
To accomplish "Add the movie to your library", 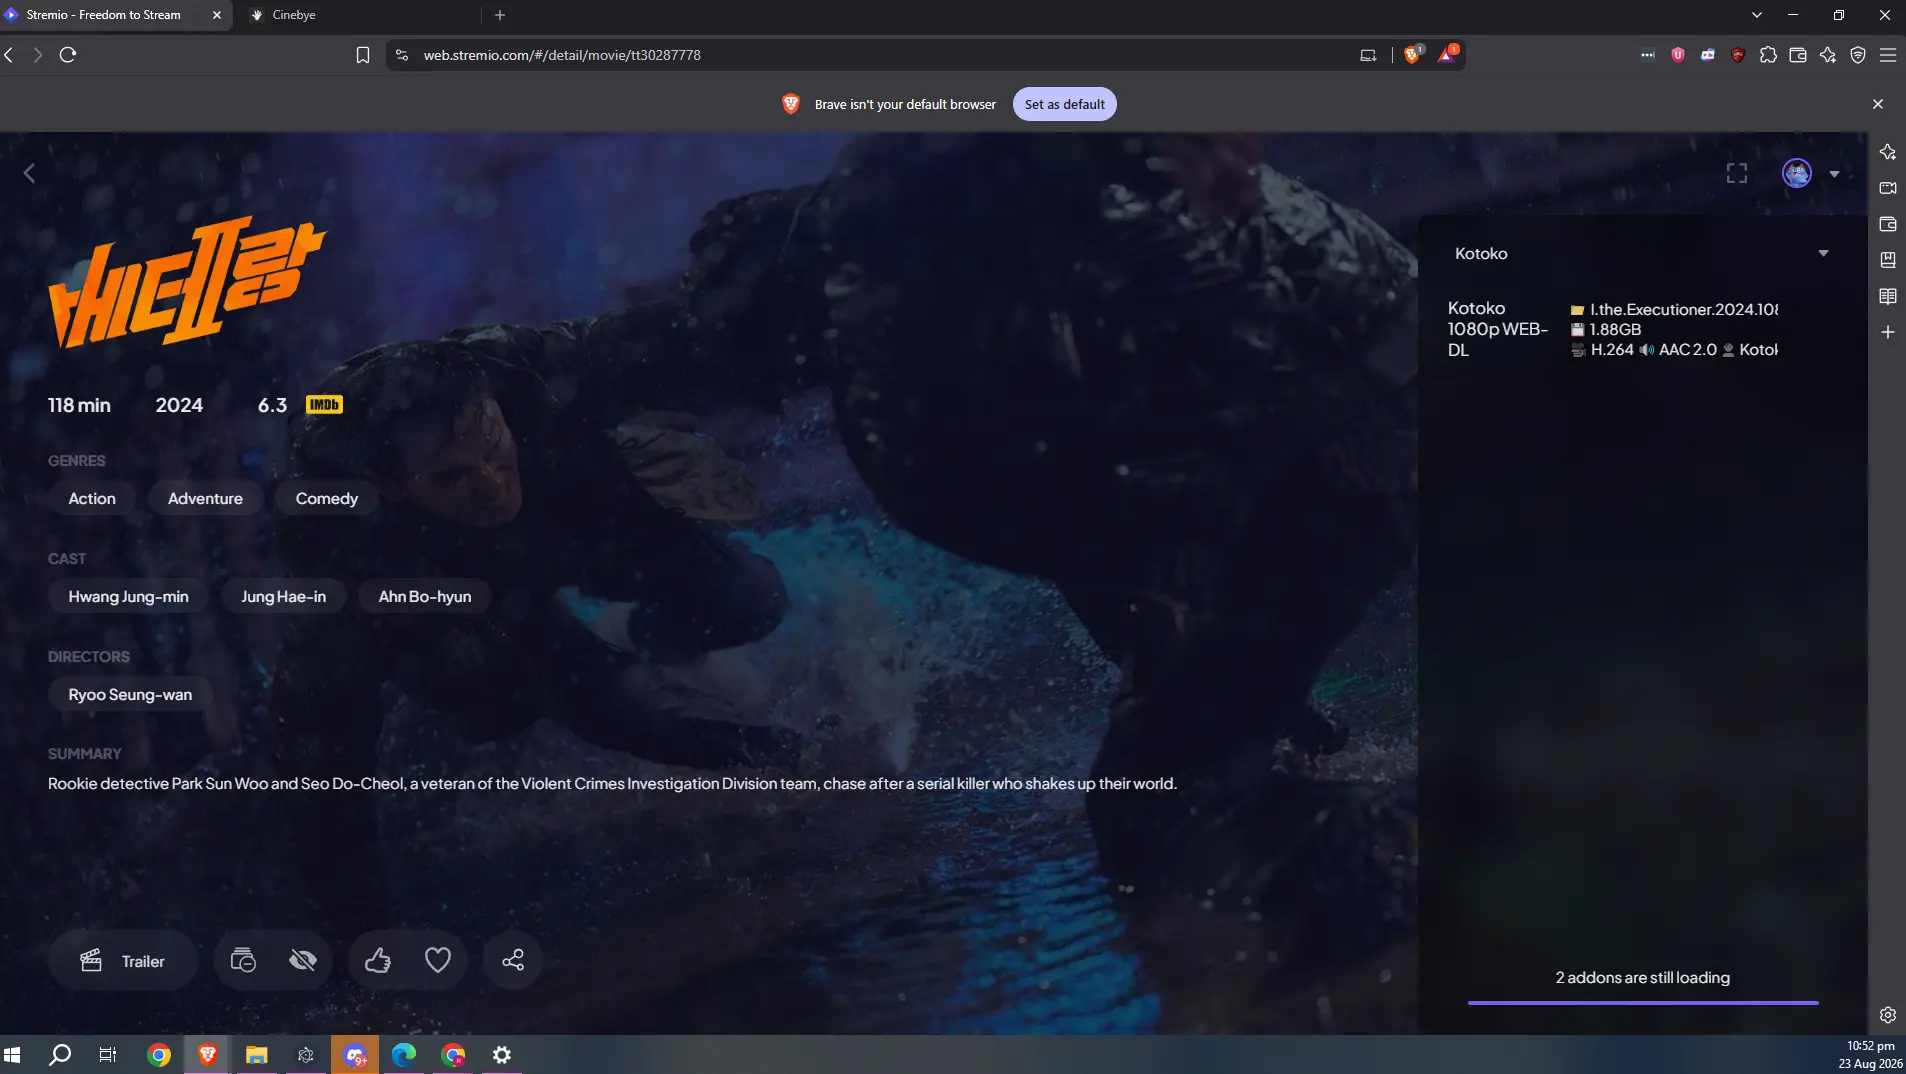I will pos(243,961).
